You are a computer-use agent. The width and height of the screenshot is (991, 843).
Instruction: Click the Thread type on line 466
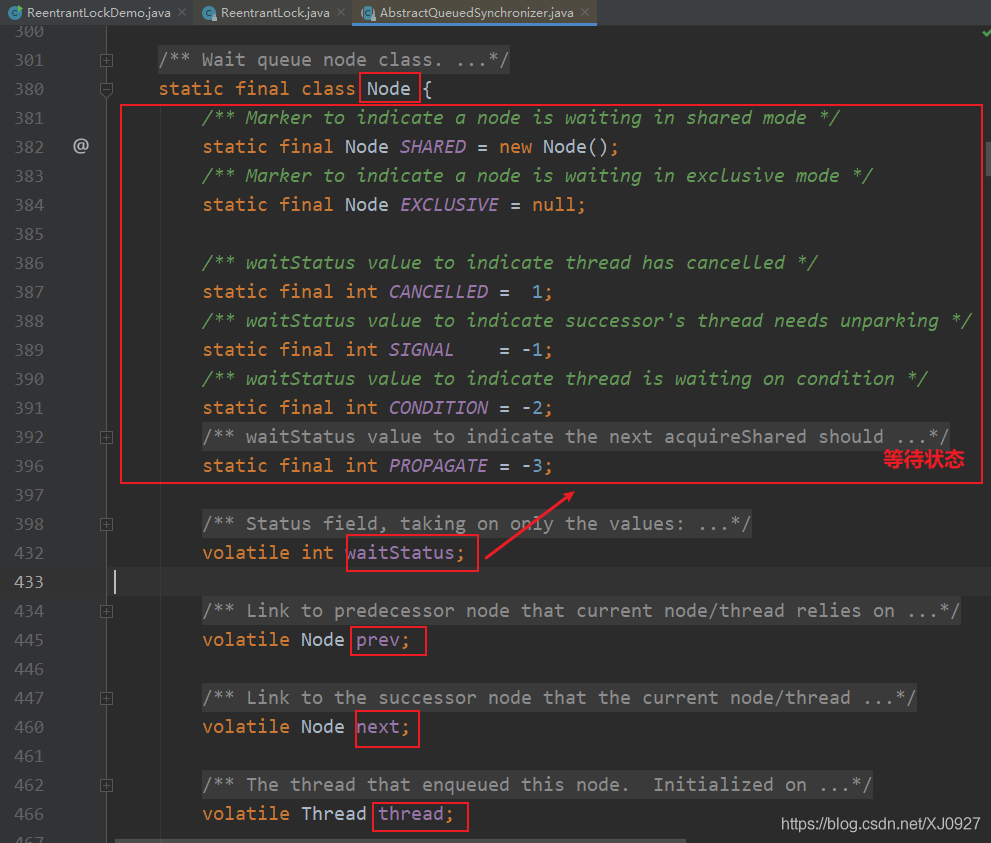point(333,813)
